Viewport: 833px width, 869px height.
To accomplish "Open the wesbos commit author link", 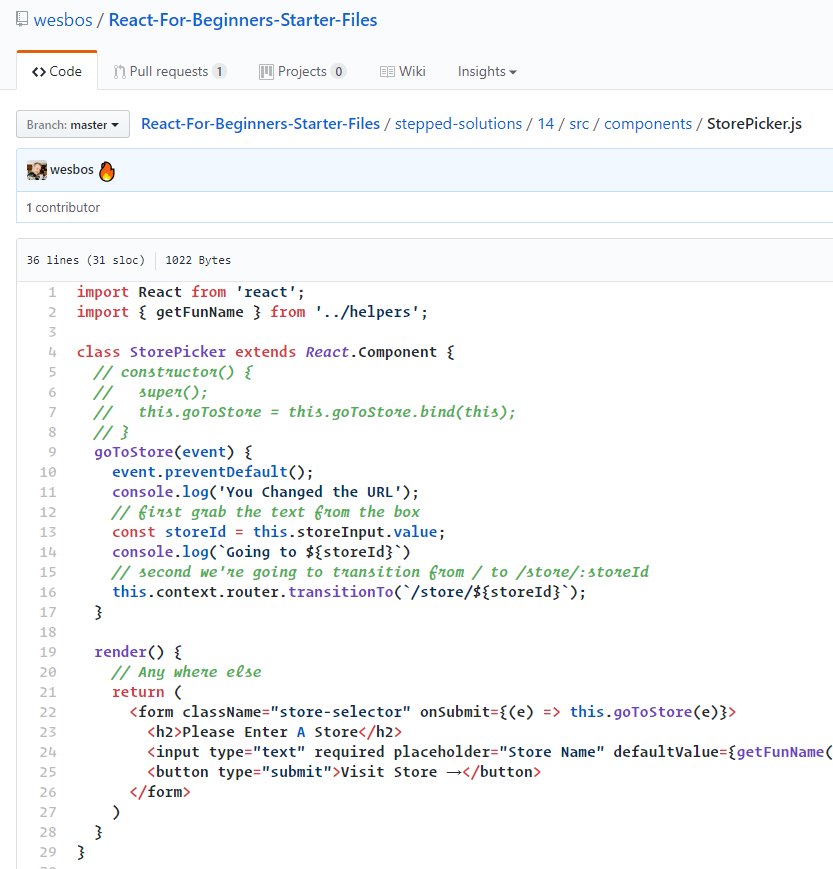I will point(71,170).
